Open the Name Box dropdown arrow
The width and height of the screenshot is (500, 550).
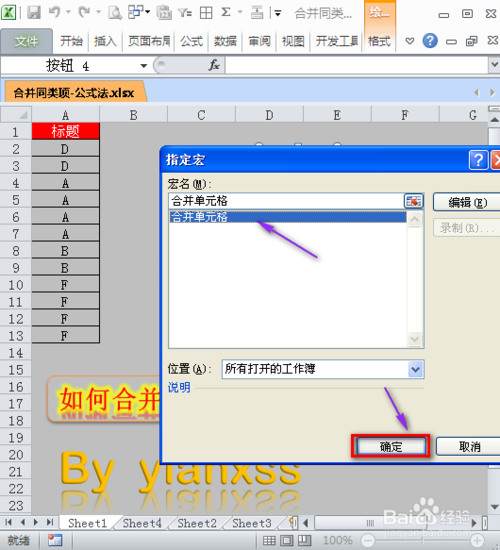click(x=144, y=66)
